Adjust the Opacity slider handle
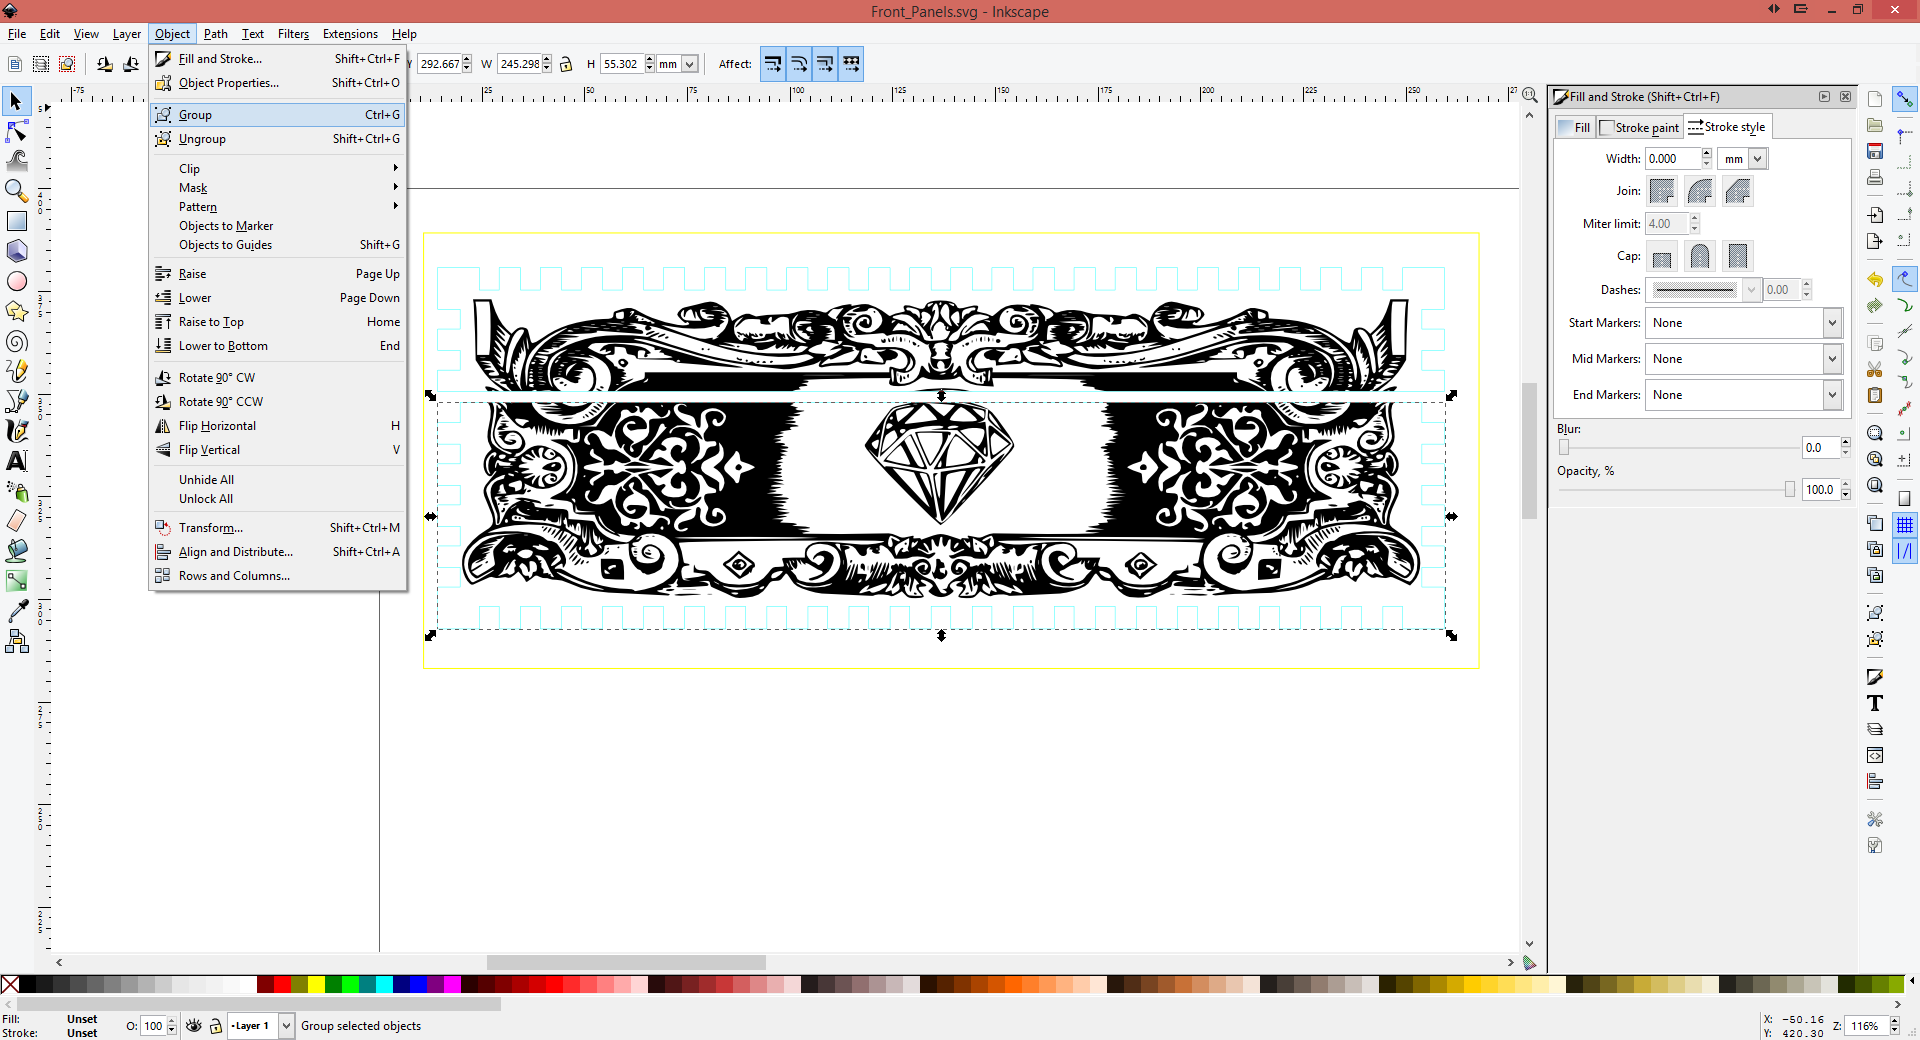This screenshot has height=1040, width=1920. click(1790, 490)
